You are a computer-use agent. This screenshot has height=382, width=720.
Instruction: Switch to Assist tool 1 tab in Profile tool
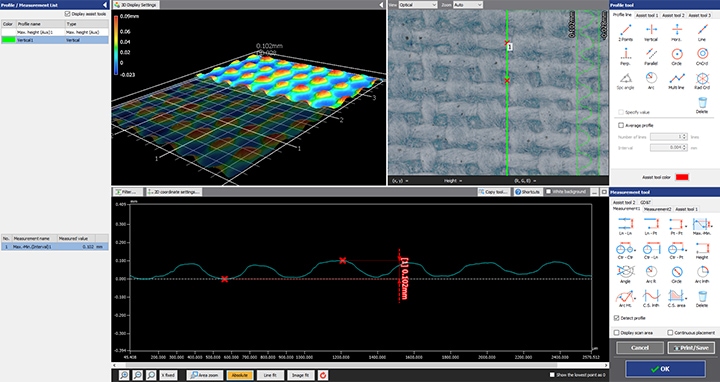point(647,15)
